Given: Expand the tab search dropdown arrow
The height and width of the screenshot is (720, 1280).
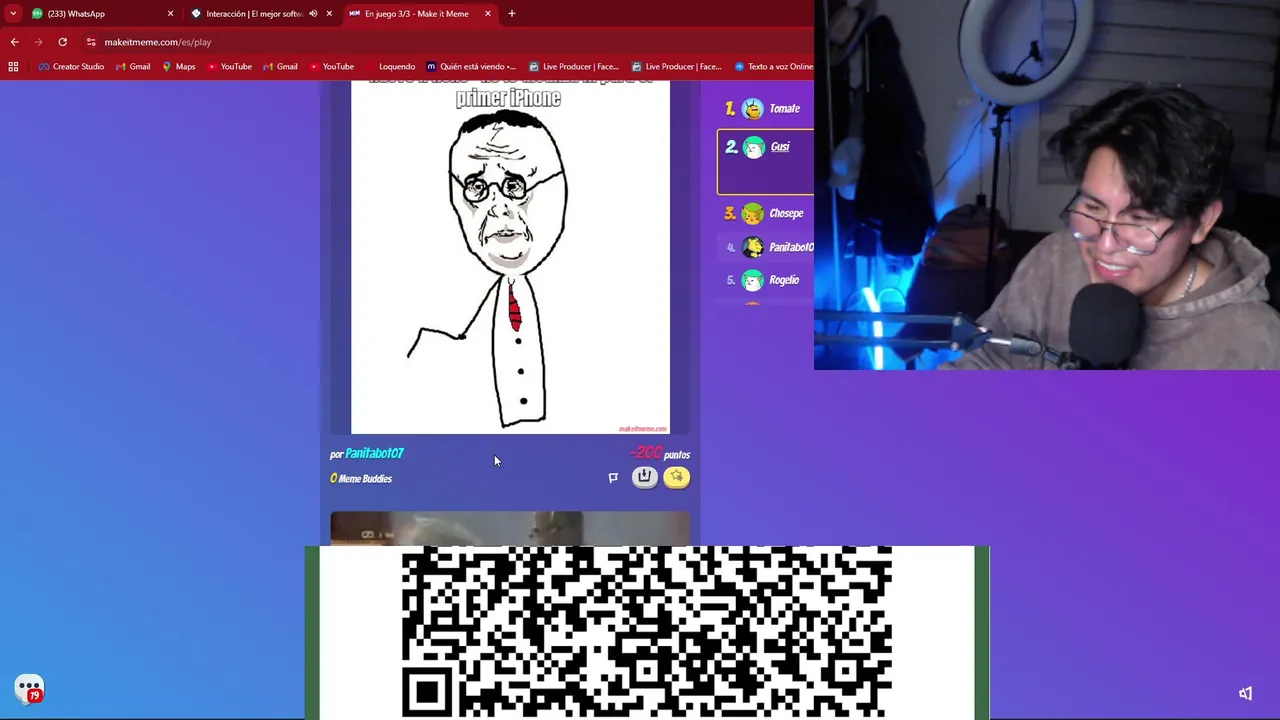Looking at the screenshot, I should click(x=13, y=14).
